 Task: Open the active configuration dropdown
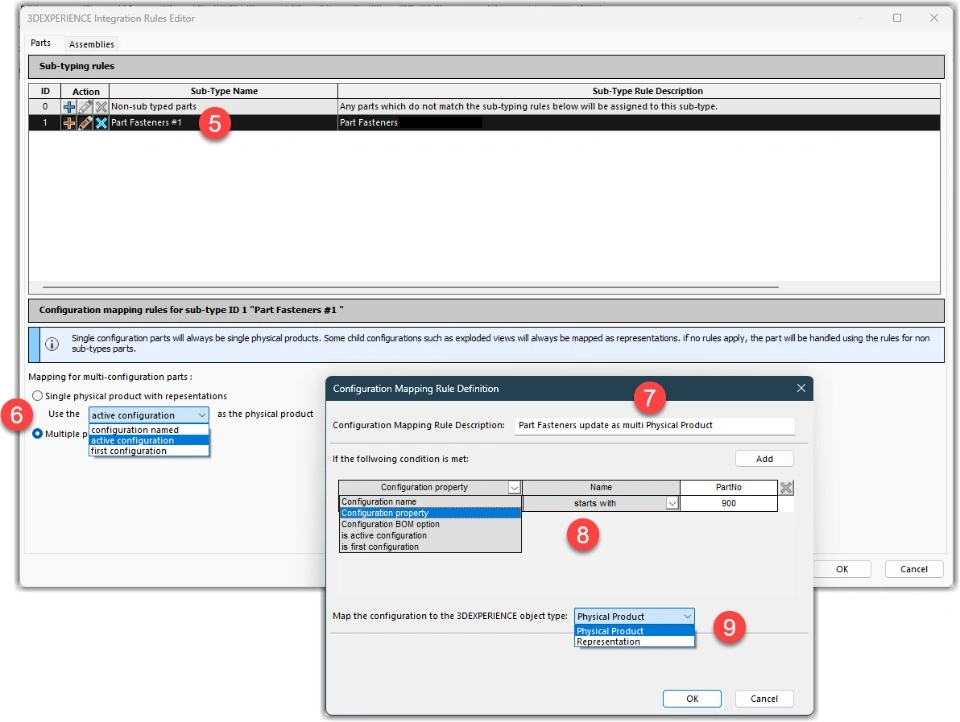click(x=149, y=415)
